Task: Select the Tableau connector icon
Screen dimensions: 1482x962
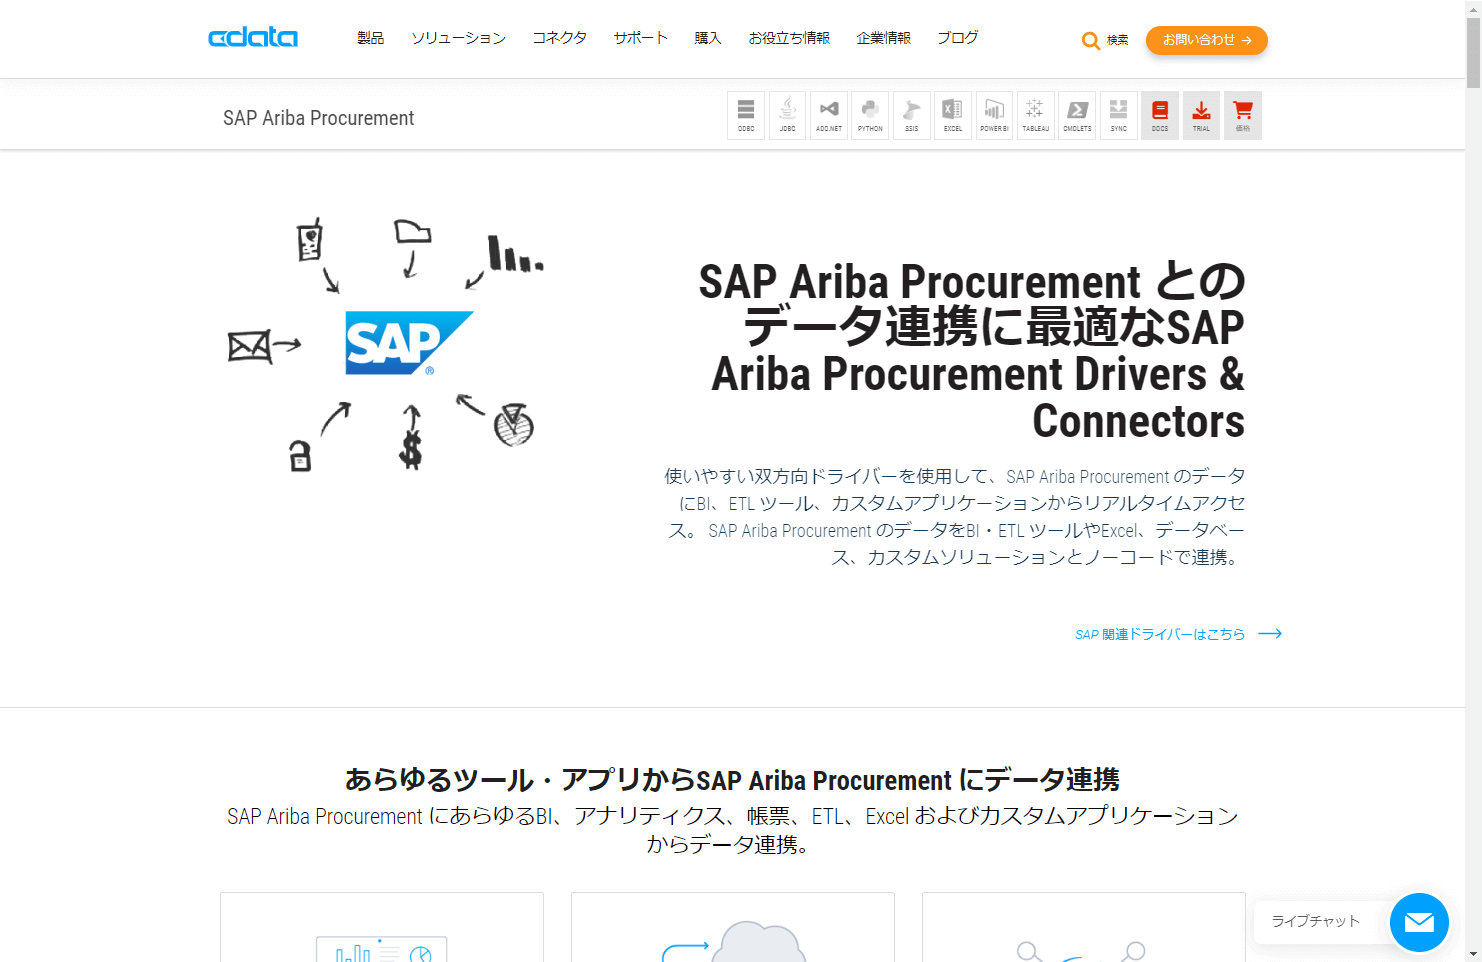Action: pos(1036,115)
